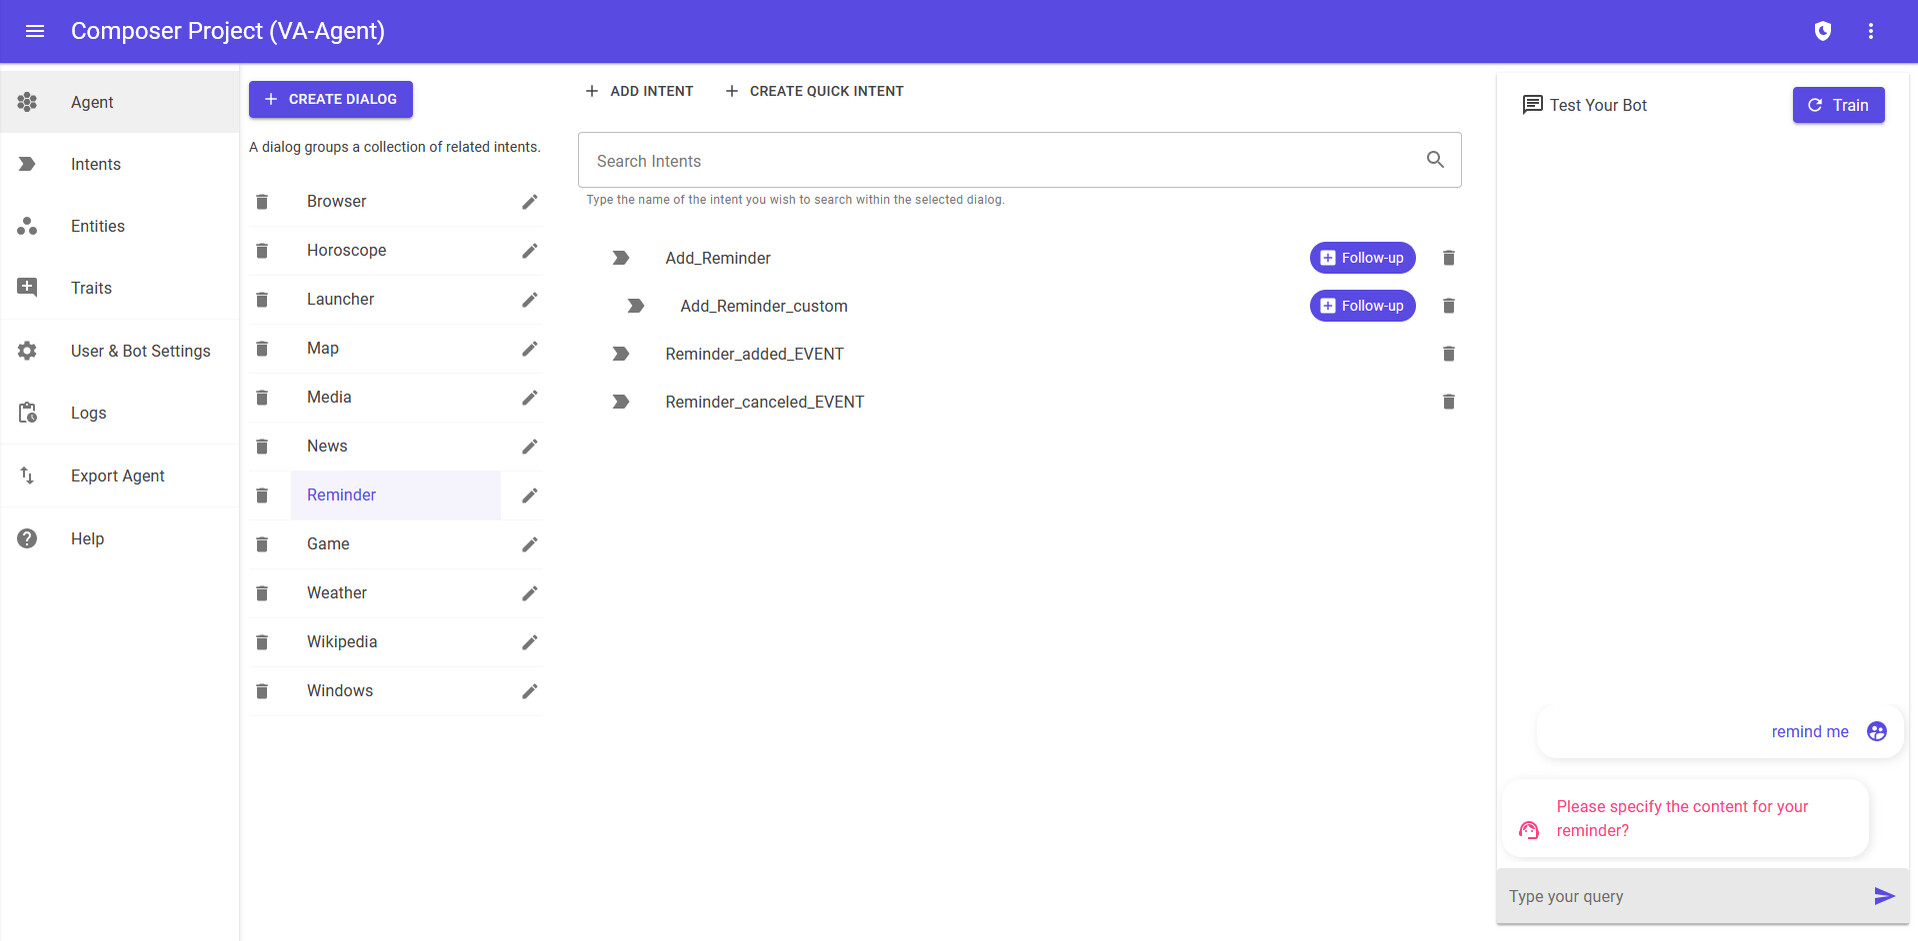This screenshot has height=941, width=1918.
Task: Select the Agent icon in the sidebar
Action: 26,101
